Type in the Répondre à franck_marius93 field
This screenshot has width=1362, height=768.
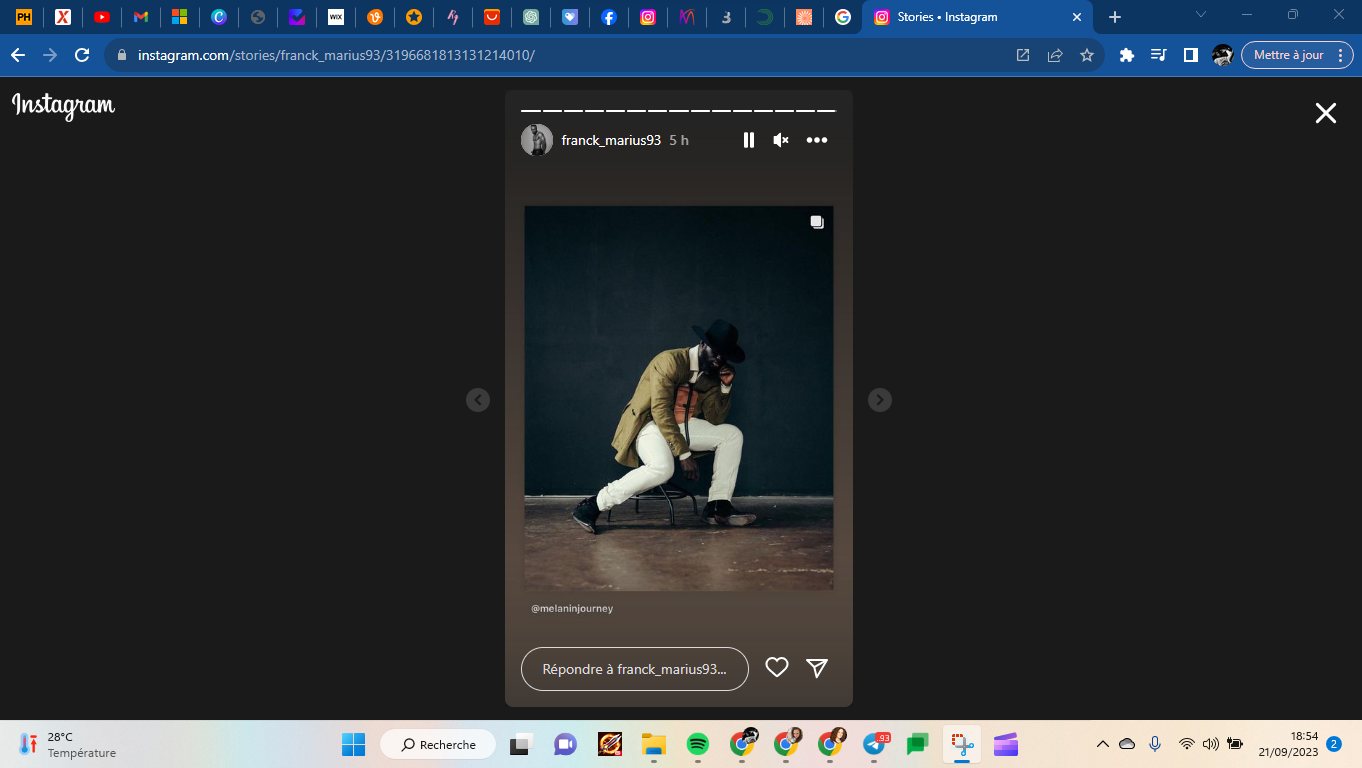tap(634, 669)
